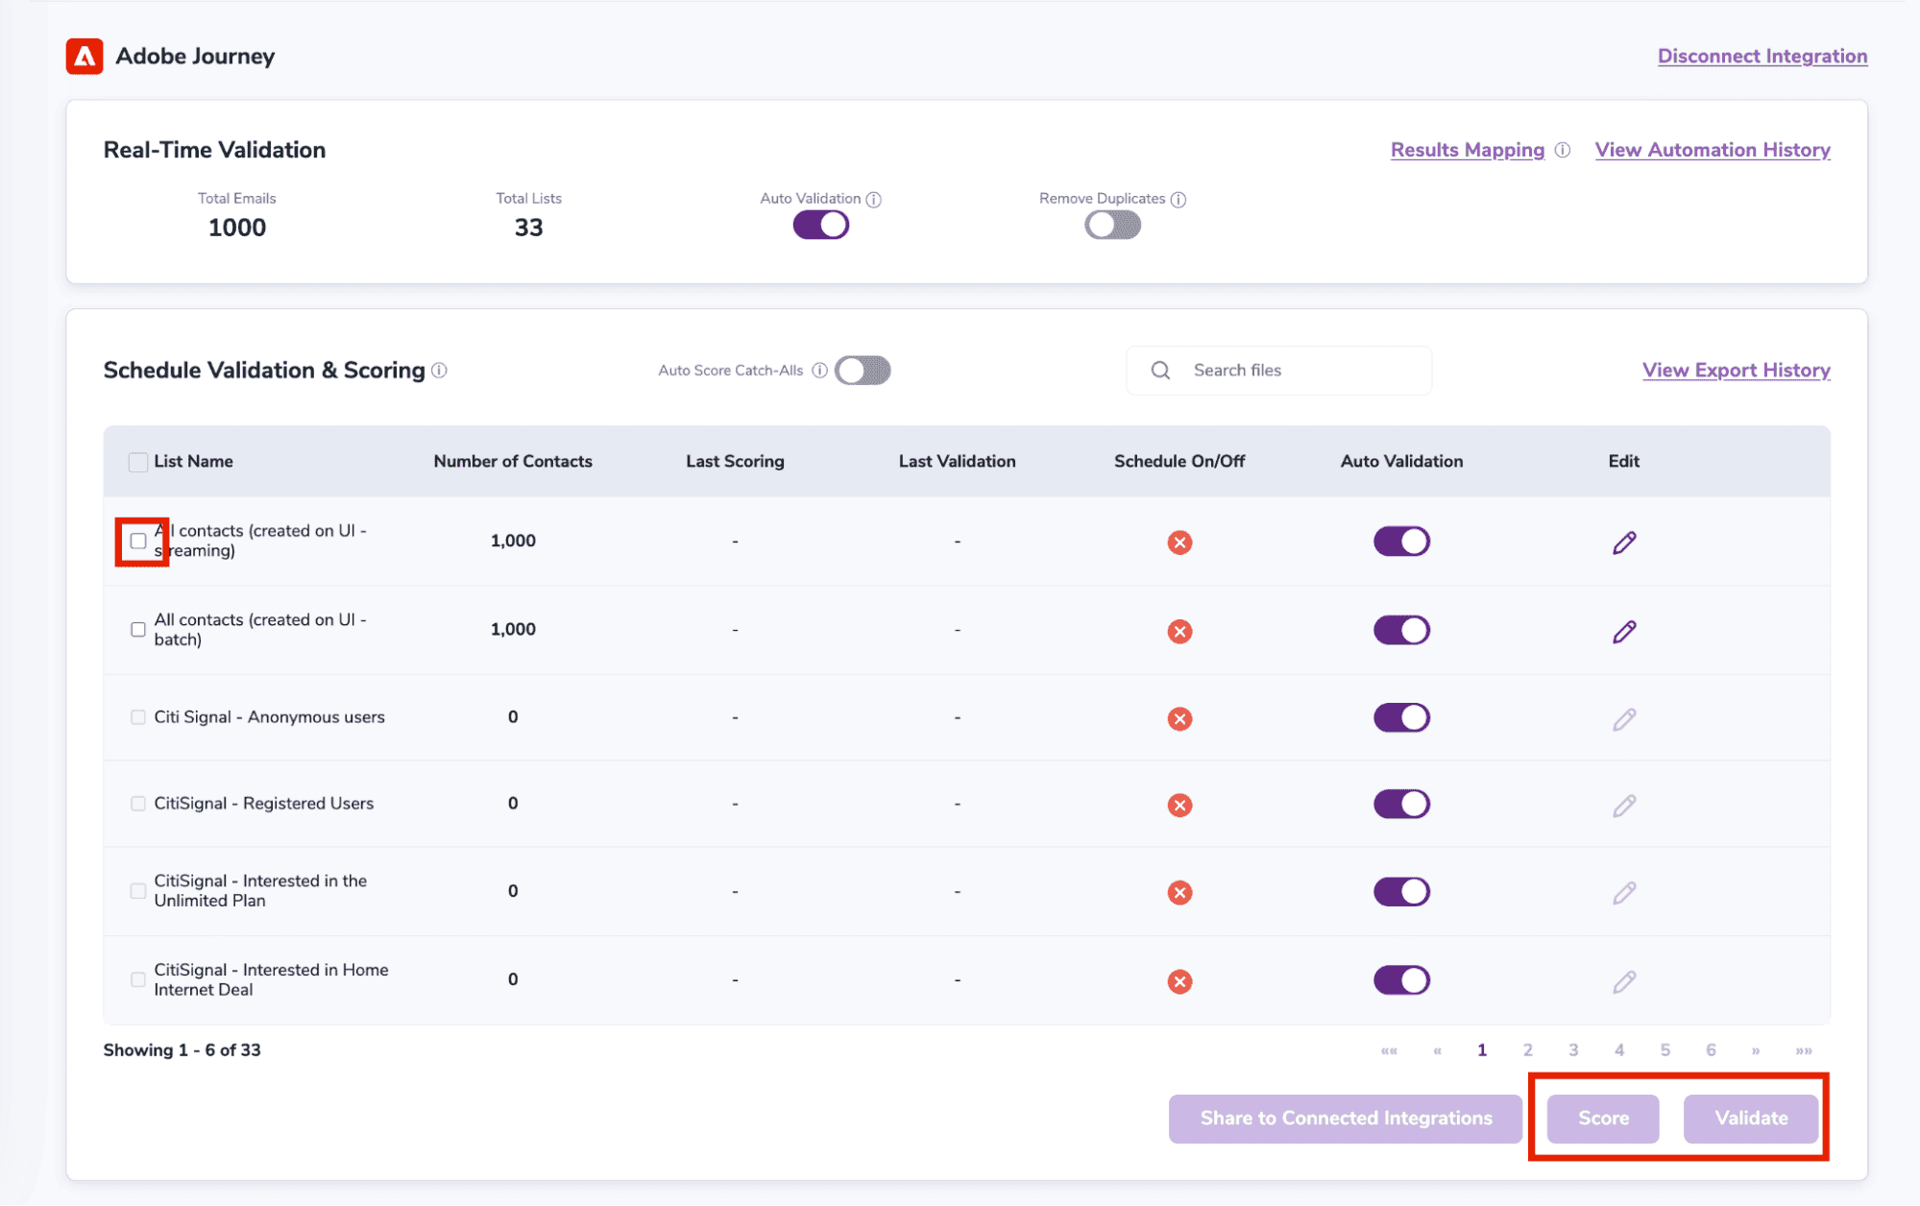The height and width of the screenshot is (1206, 1920).
Task: Select the List Name header checkbox
Action: pyautogui.click(x=137, y=462)
